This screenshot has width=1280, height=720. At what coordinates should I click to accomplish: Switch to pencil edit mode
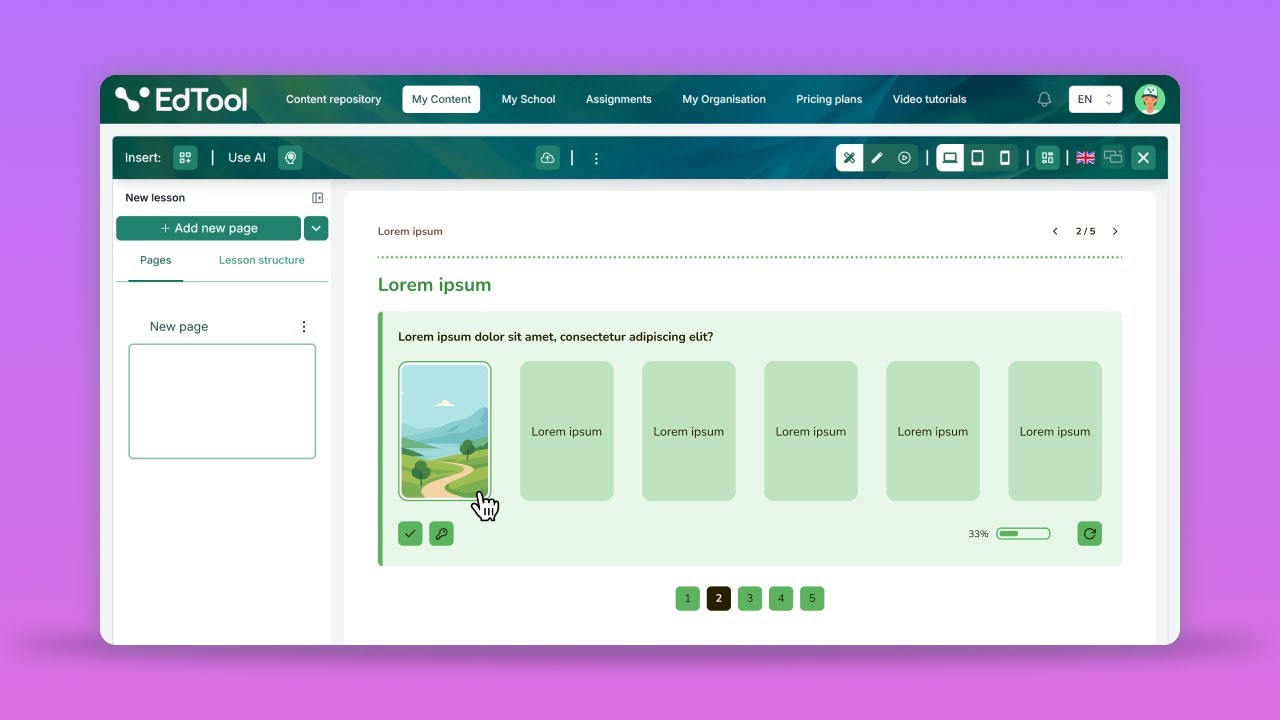877,158
